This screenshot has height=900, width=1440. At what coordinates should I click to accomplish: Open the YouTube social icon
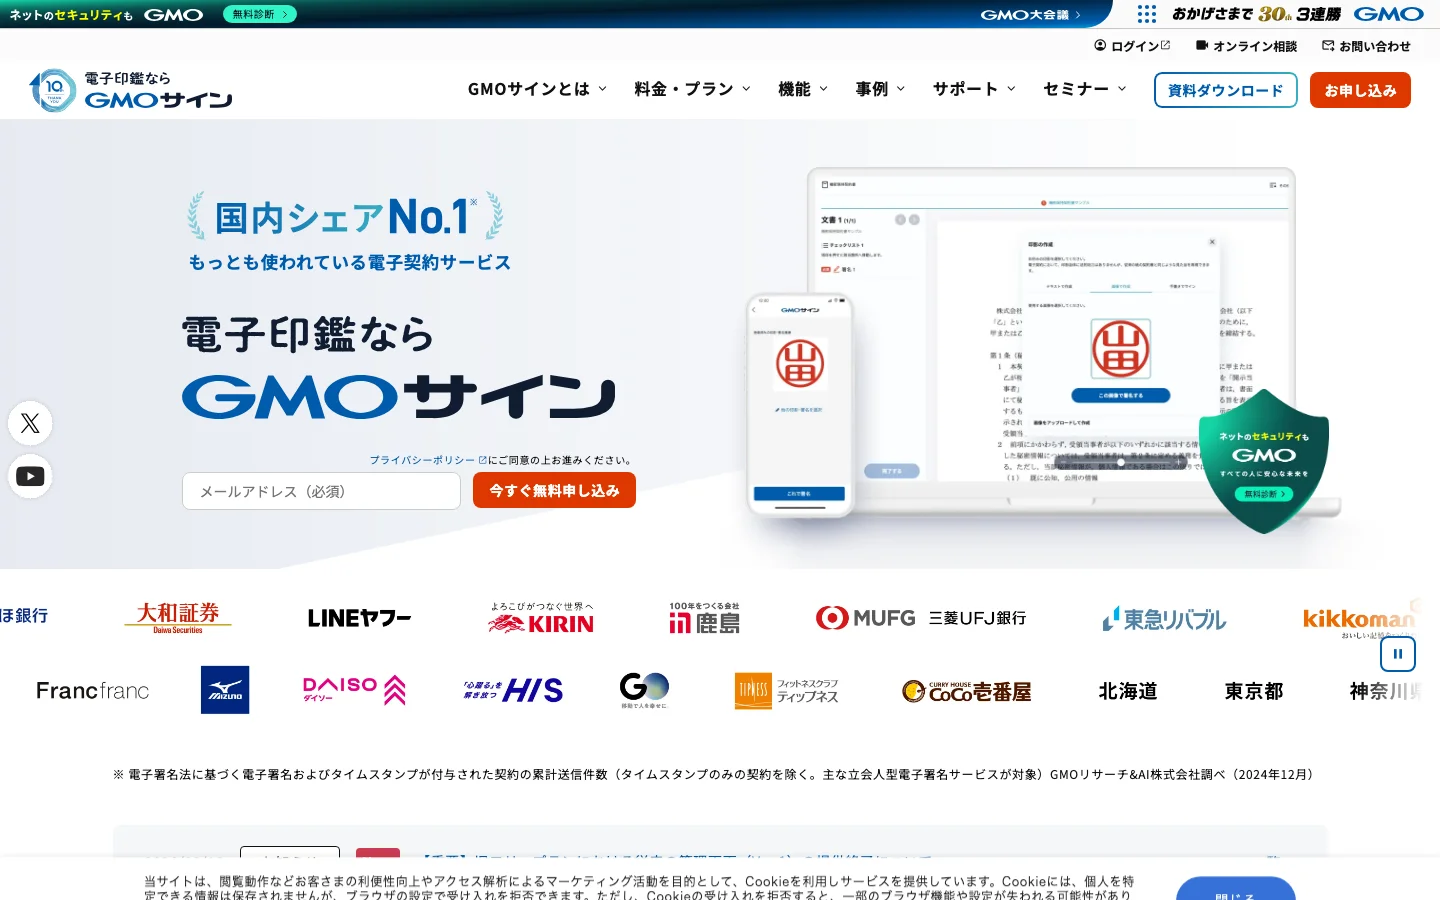pos(30,476)
